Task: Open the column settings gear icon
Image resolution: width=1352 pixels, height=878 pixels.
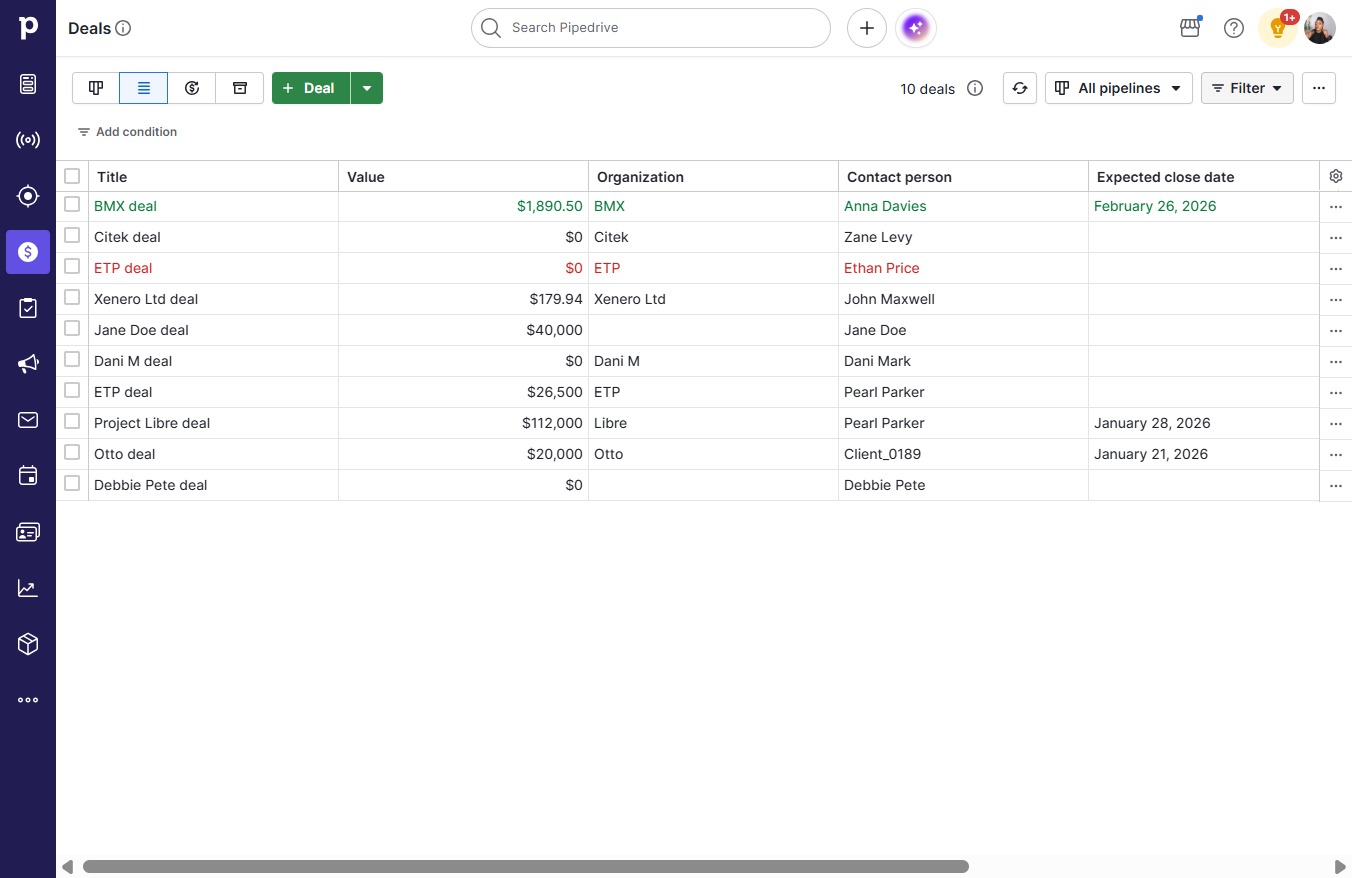Action: click(1336, 176)
